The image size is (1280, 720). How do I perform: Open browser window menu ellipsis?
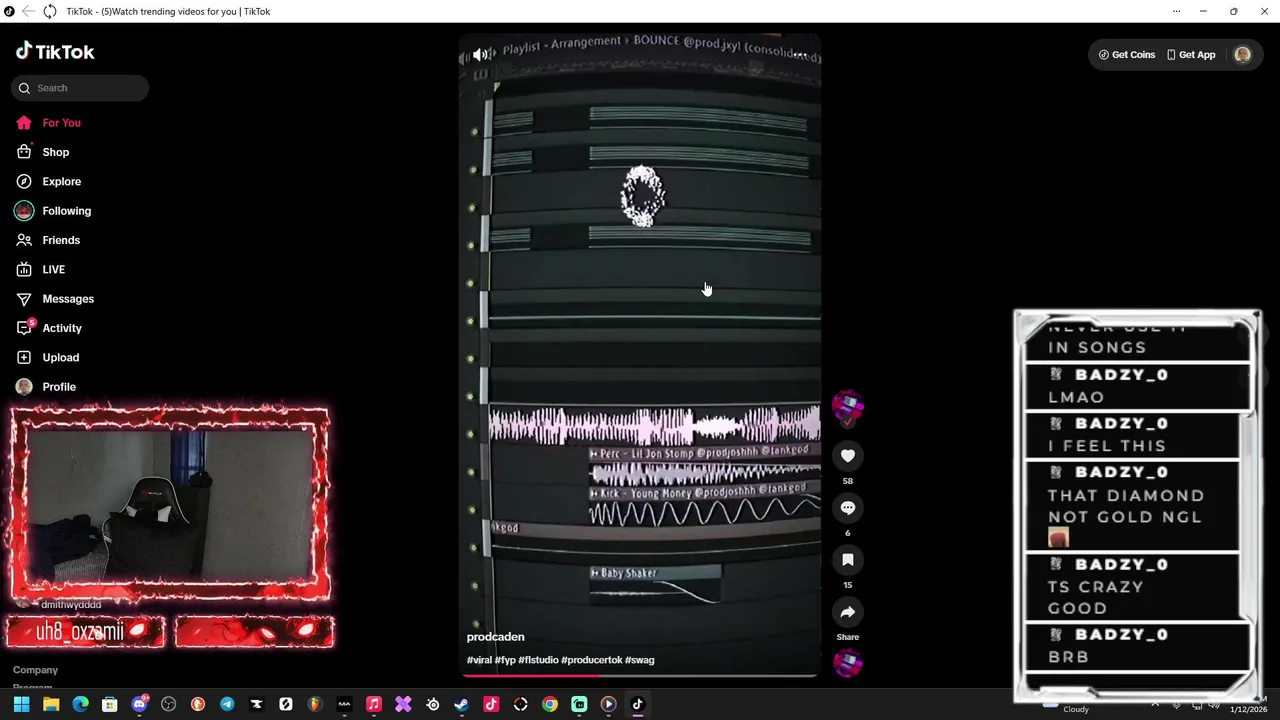pyautogui.click(x=1176, y=11)
